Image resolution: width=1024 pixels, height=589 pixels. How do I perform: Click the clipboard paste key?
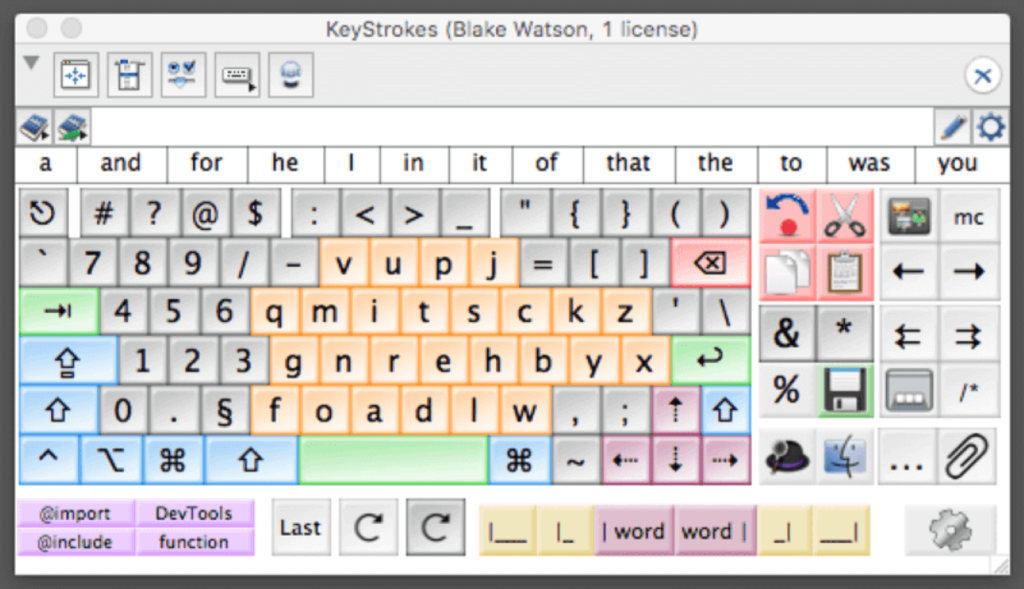844,272
